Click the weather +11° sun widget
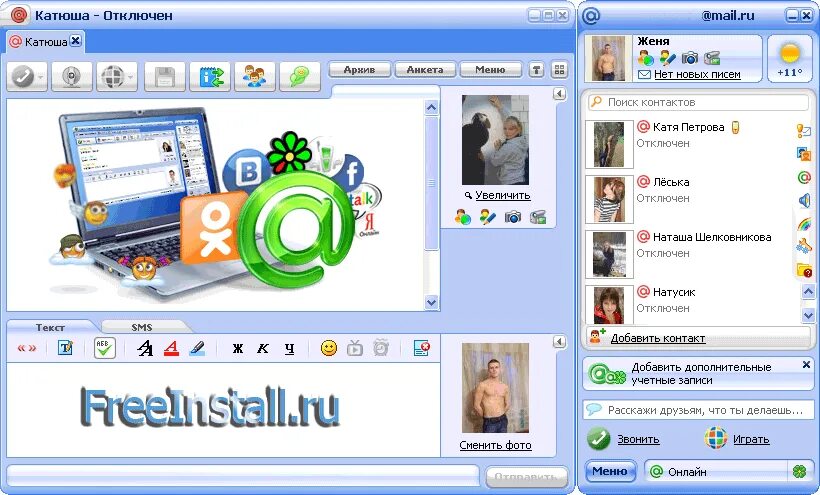The width and height of the screenshot is (820, 495). [x=790, y=59]
